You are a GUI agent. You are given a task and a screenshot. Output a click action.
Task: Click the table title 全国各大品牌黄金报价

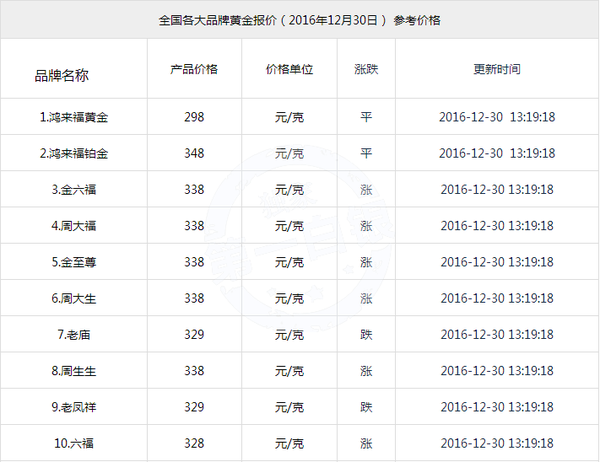click(x=217, y=20)
